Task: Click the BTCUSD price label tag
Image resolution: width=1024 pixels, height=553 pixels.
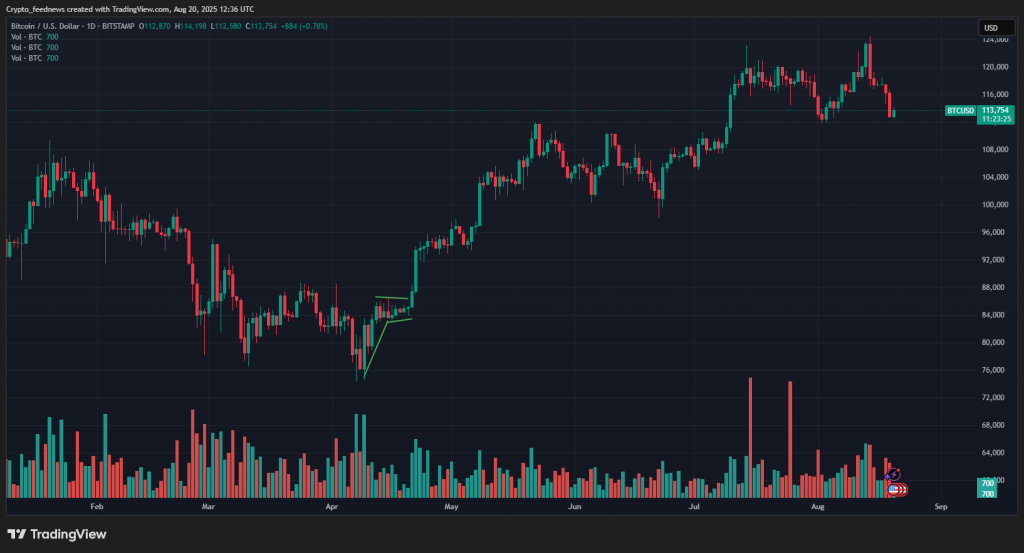Action: pos(960,110)
